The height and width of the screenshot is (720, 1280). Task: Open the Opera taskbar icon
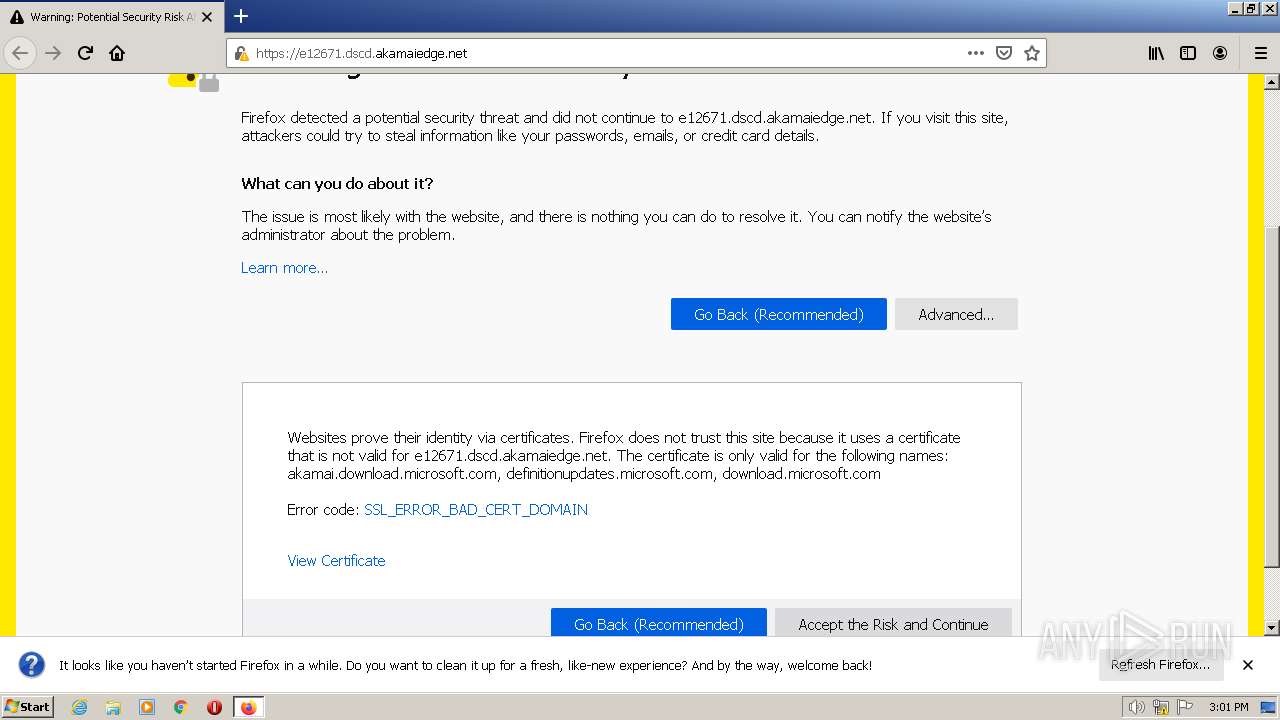(214, 707)
